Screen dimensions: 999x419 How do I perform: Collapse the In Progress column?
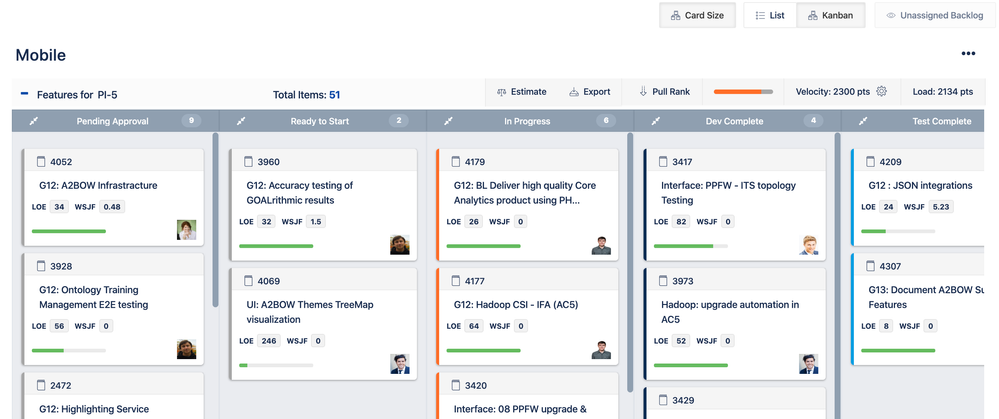(449, 121)
